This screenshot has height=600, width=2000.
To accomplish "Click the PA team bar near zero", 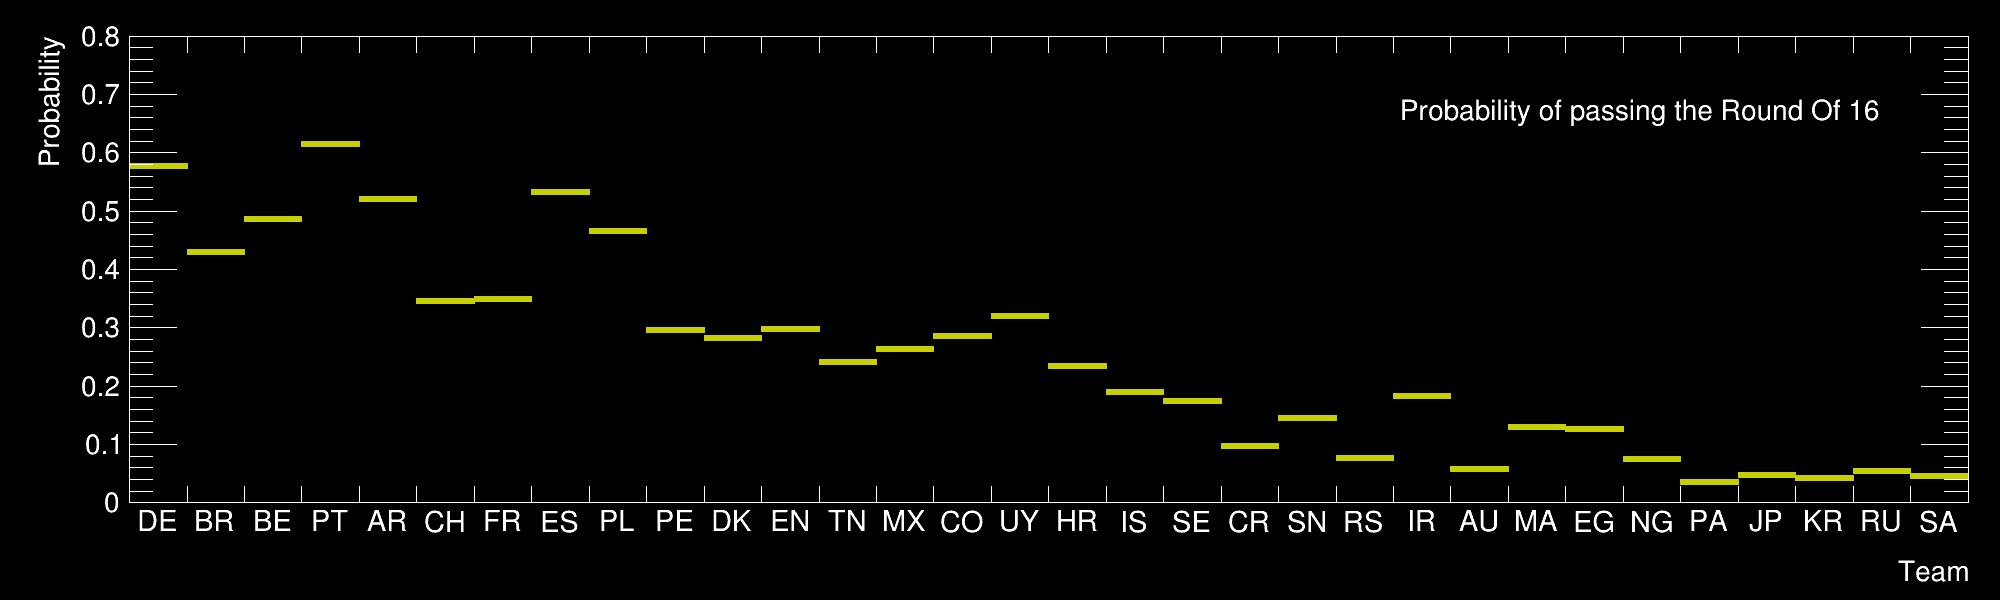I will coord(1709,482).
